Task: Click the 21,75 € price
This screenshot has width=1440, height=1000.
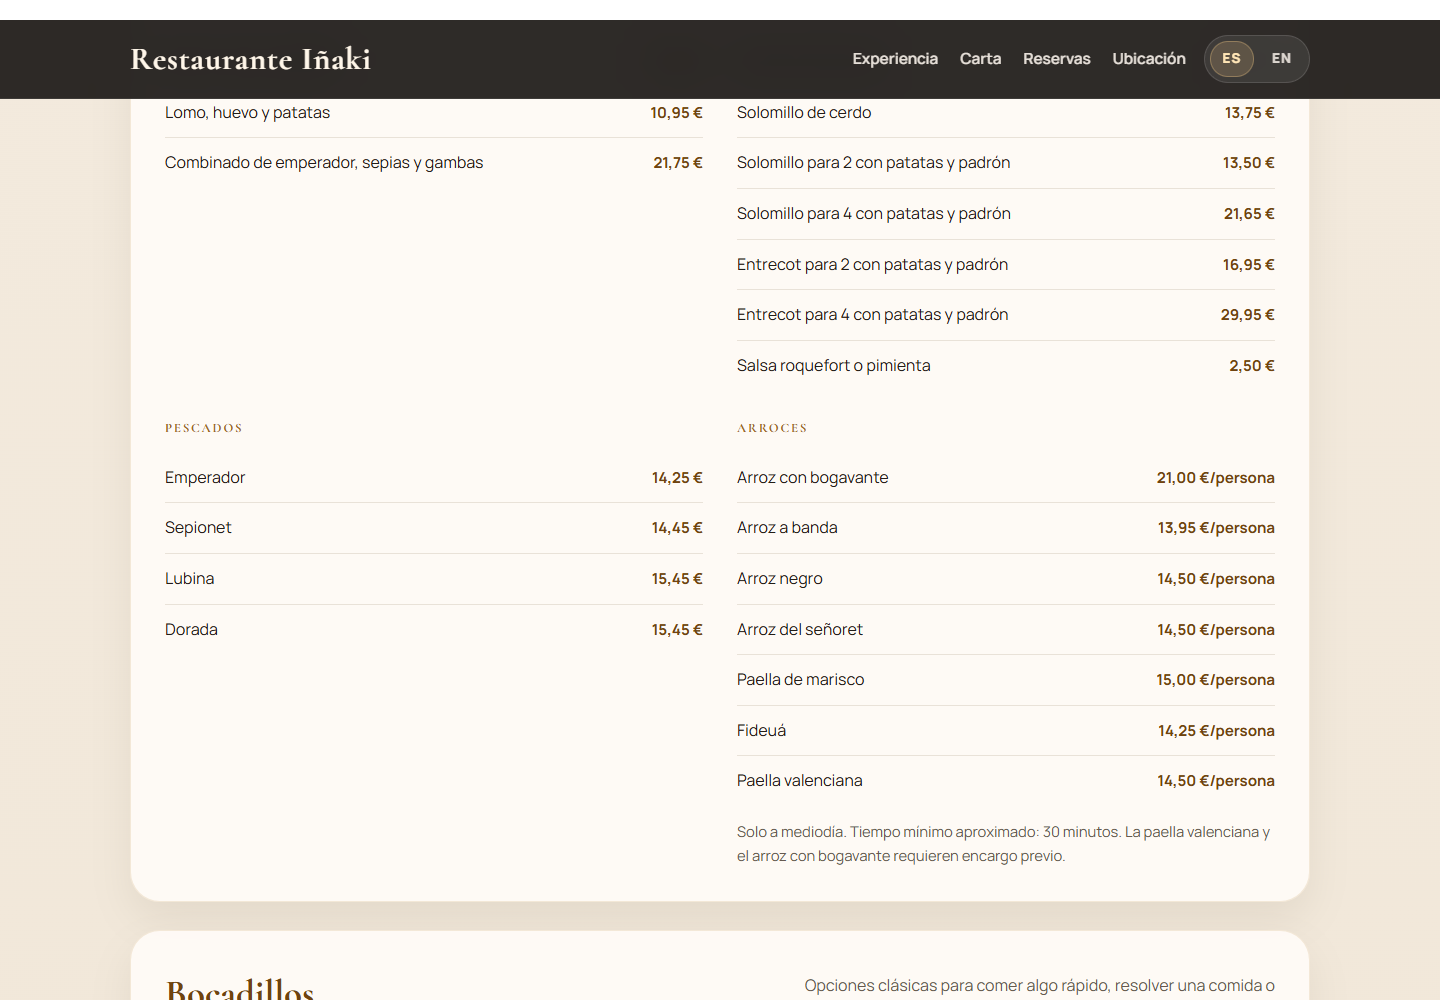Action: click(678, 163)
